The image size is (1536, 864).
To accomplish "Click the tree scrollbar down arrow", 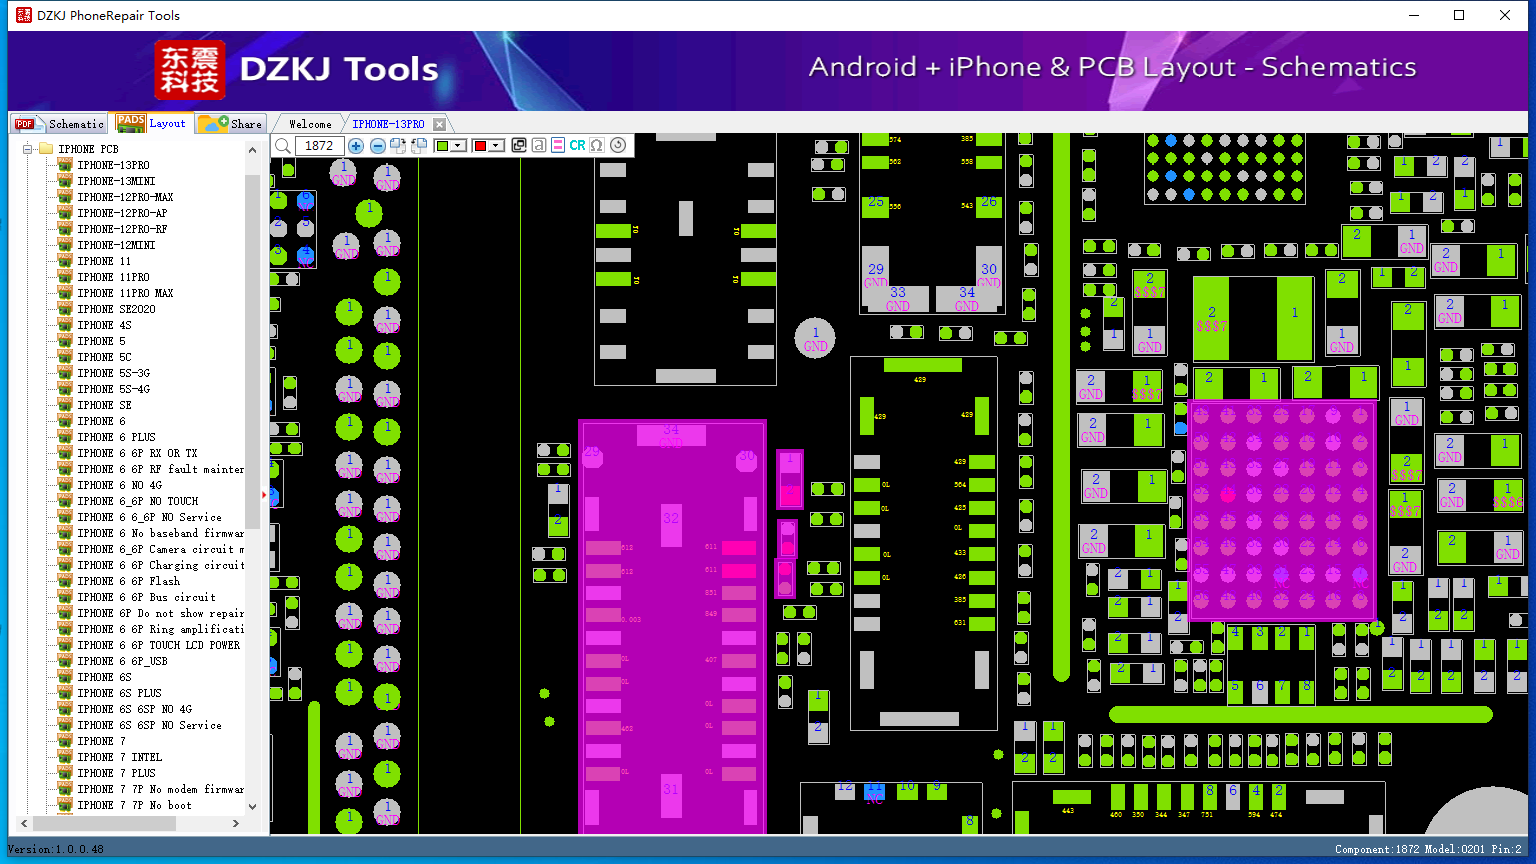I will (252, 806).
